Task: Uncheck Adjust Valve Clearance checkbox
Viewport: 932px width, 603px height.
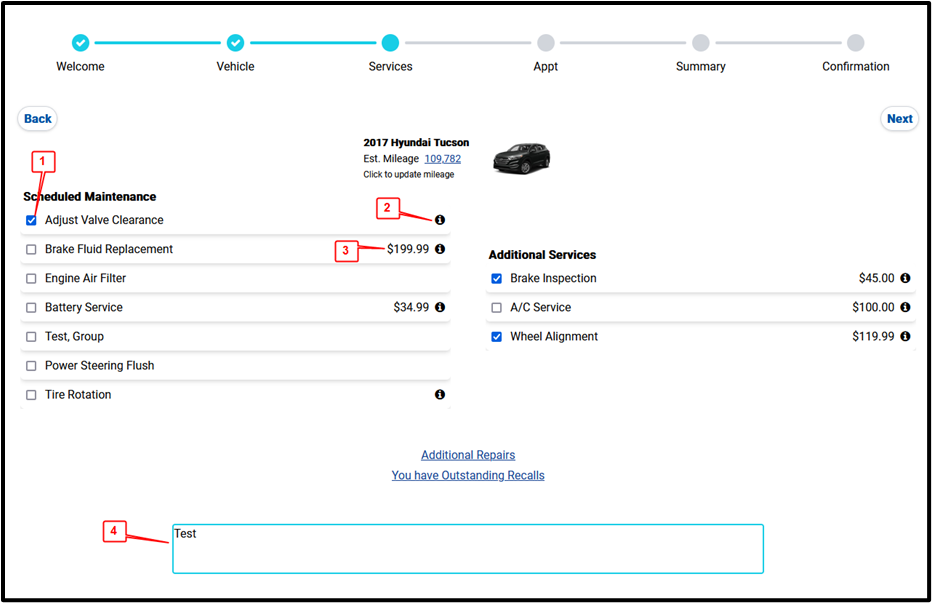Action: [31, 220]
